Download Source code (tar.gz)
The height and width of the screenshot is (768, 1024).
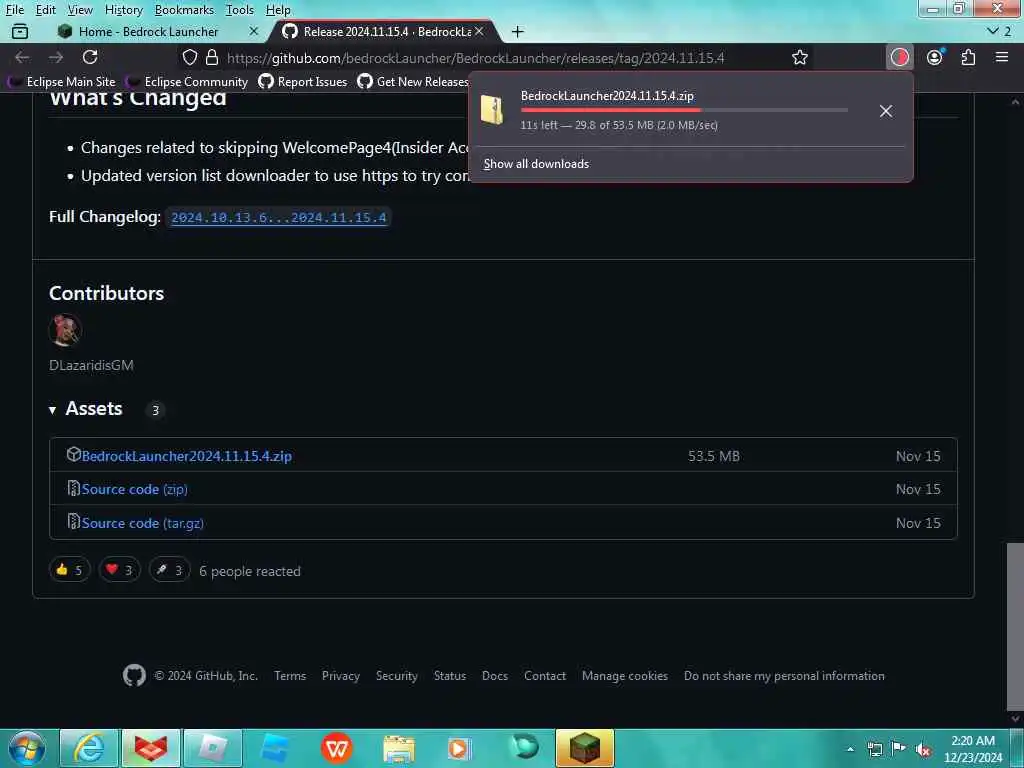coord(142,523)
